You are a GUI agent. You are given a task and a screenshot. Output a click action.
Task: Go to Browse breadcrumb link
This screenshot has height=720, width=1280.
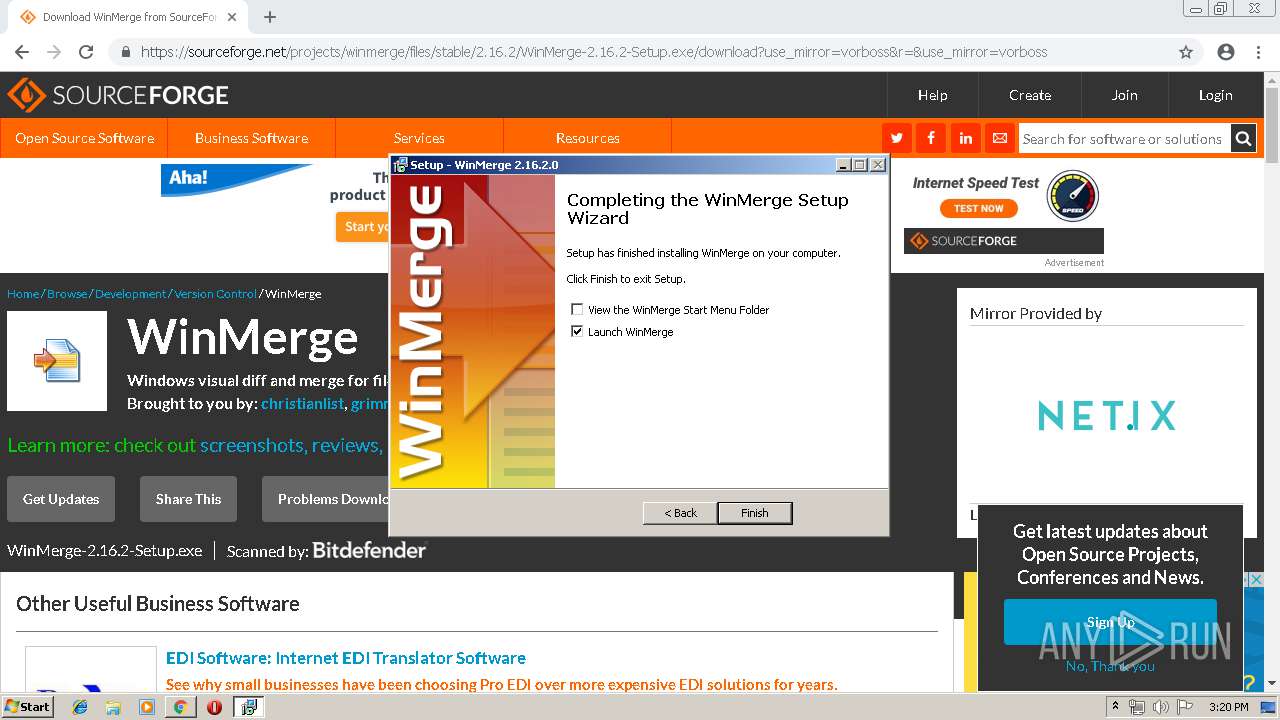(x=67, y=294)
